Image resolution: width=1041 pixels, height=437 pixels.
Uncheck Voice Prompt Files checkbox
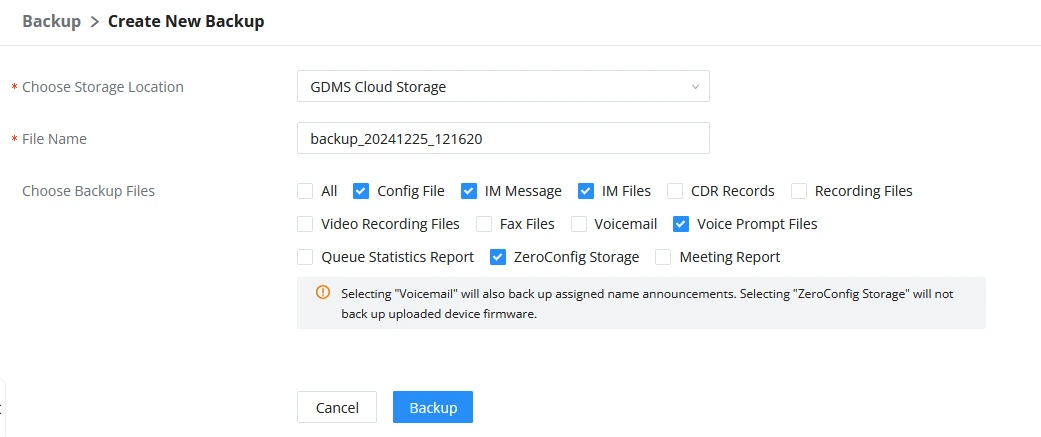681,224
